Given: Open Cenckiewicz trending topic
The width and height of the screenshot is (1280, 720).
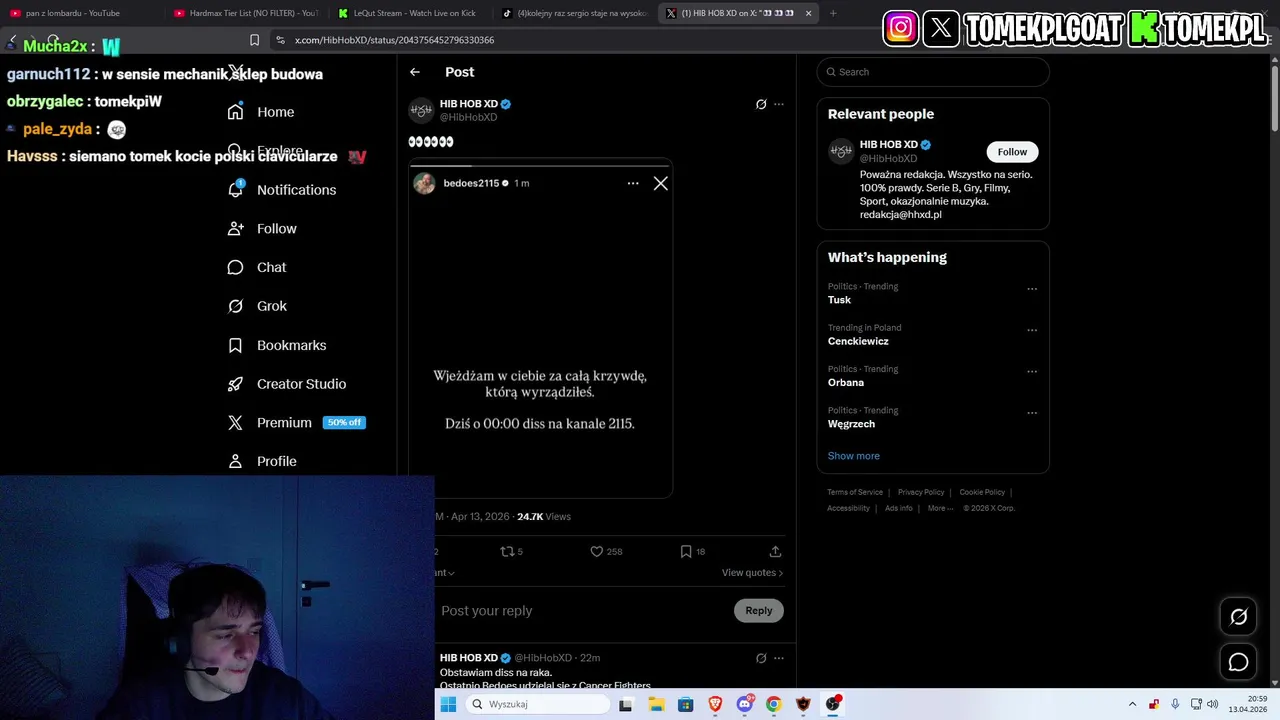Looking at the screenshot, I should pyautogui.click(x=858, y=341).
